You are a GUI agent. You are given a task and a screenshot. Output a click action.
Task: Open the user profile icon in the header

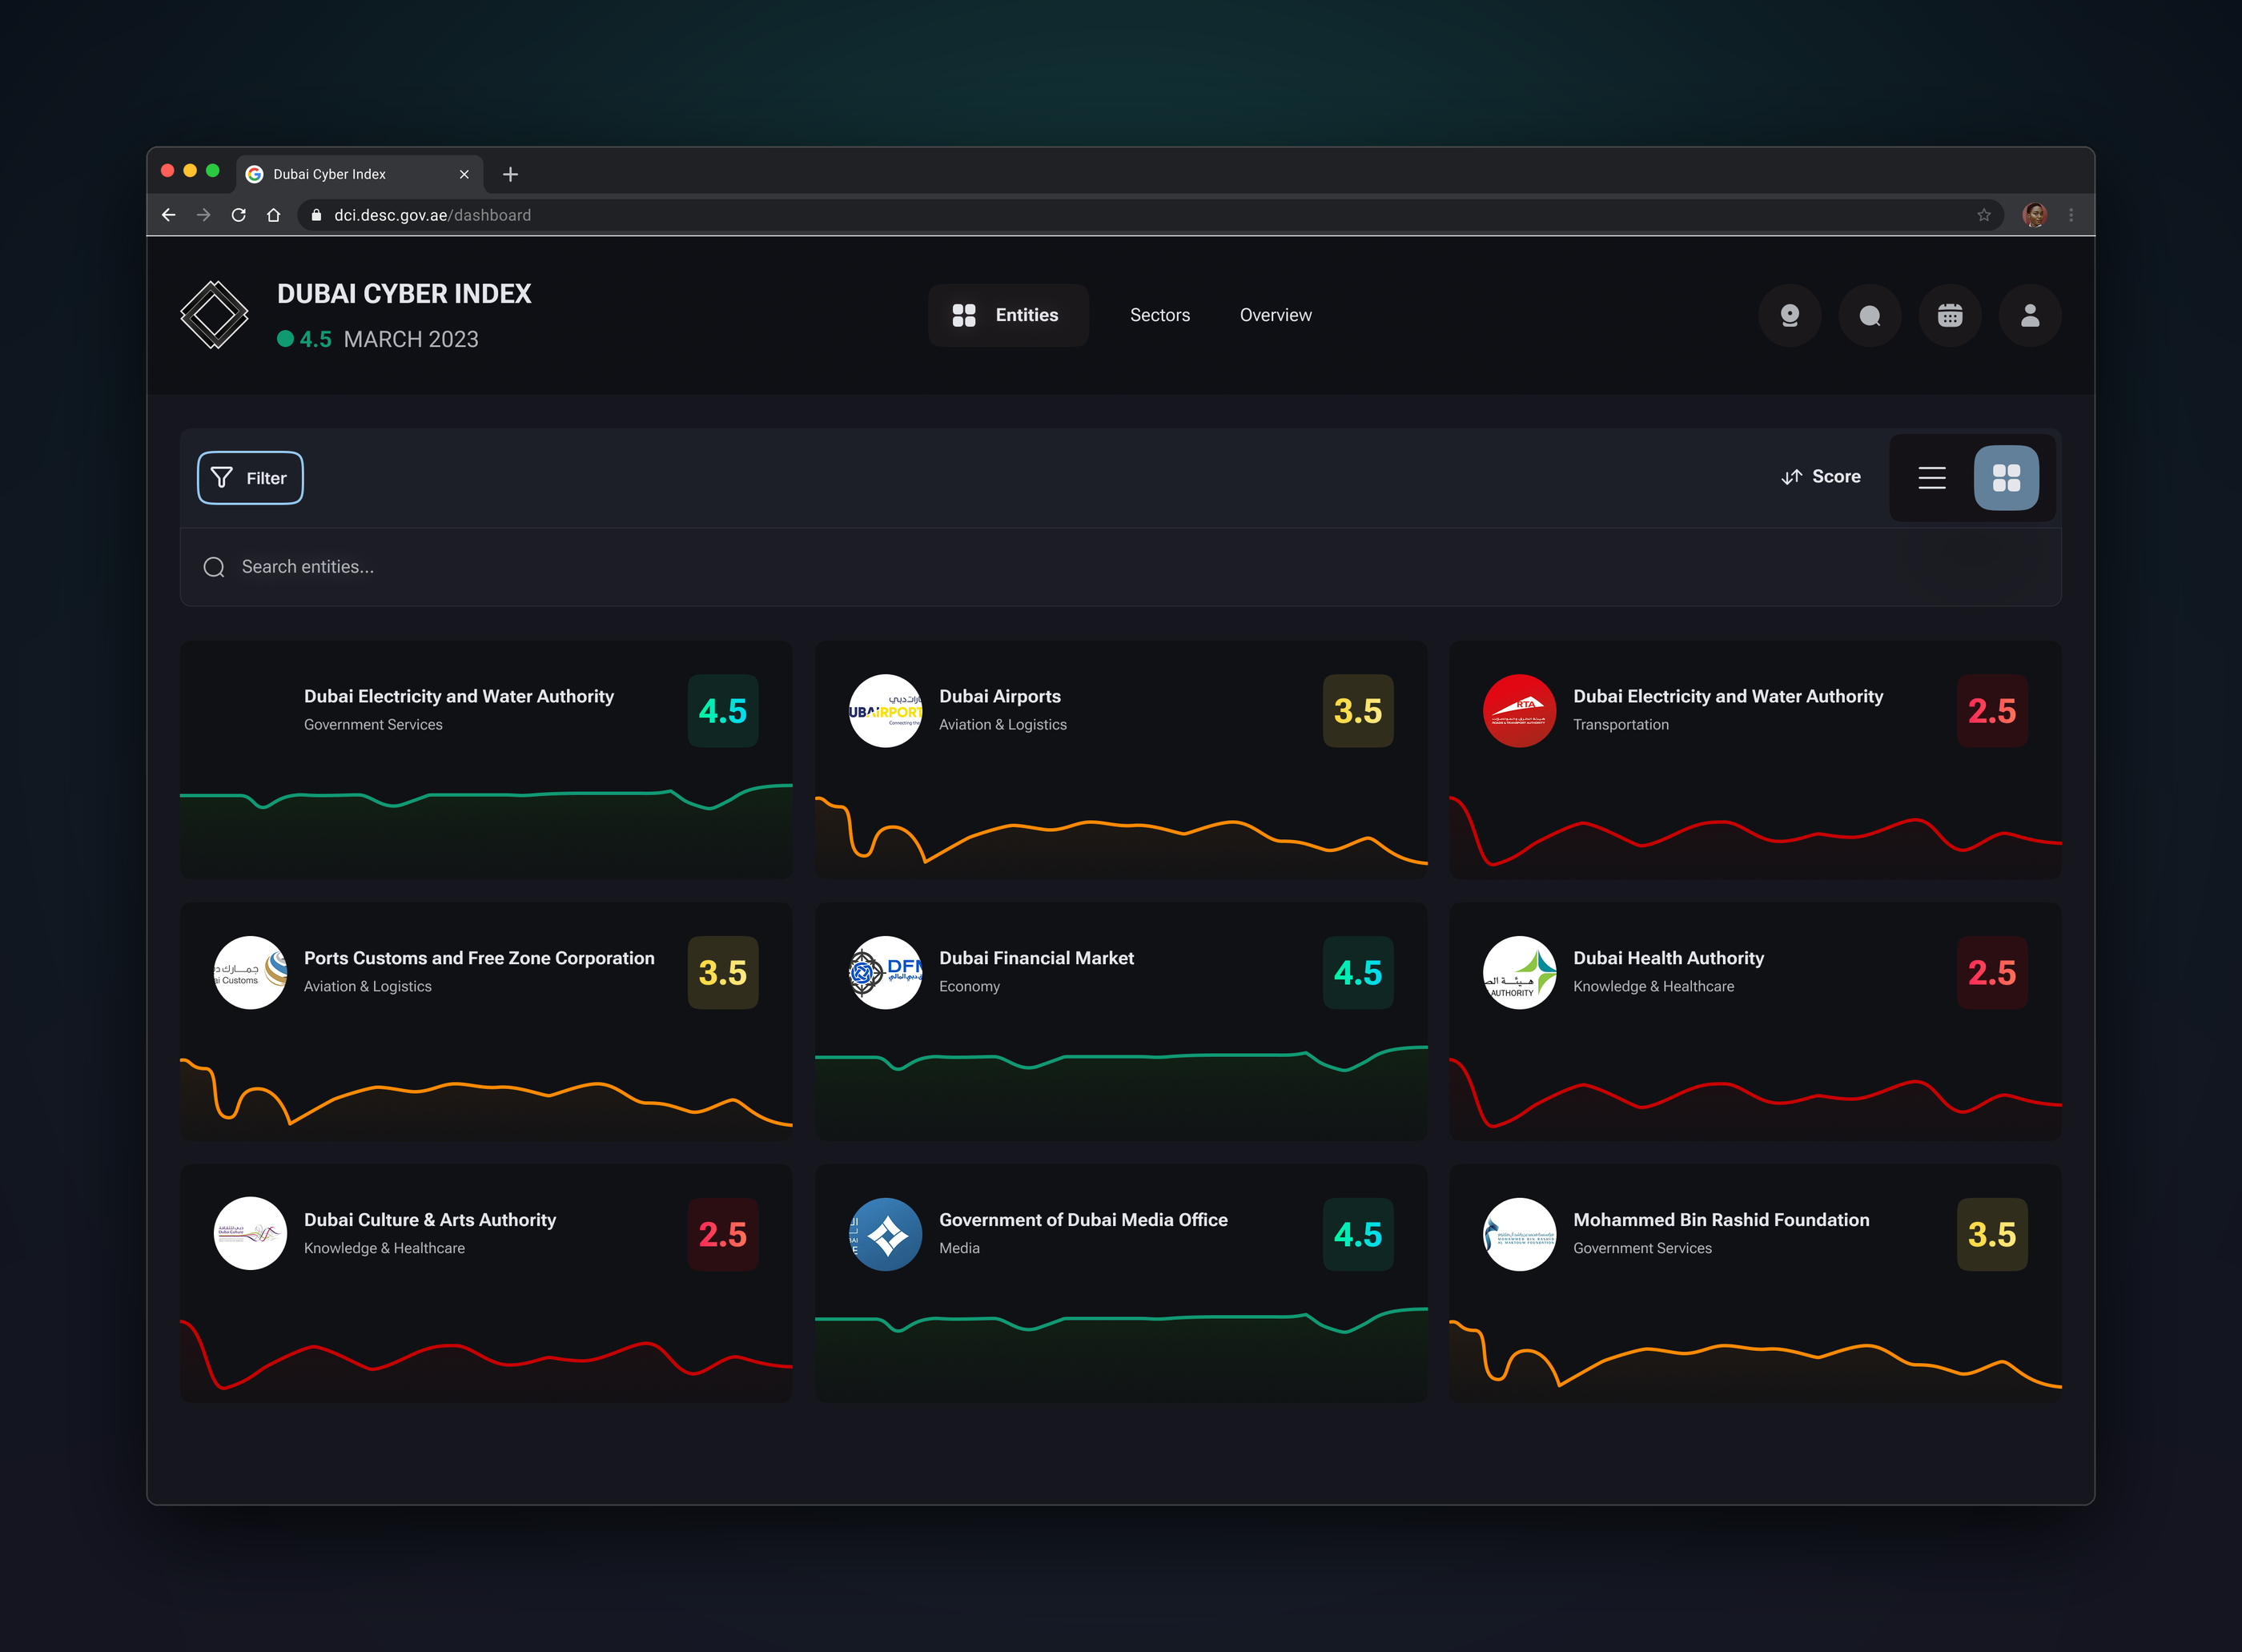pos(2029,316)
